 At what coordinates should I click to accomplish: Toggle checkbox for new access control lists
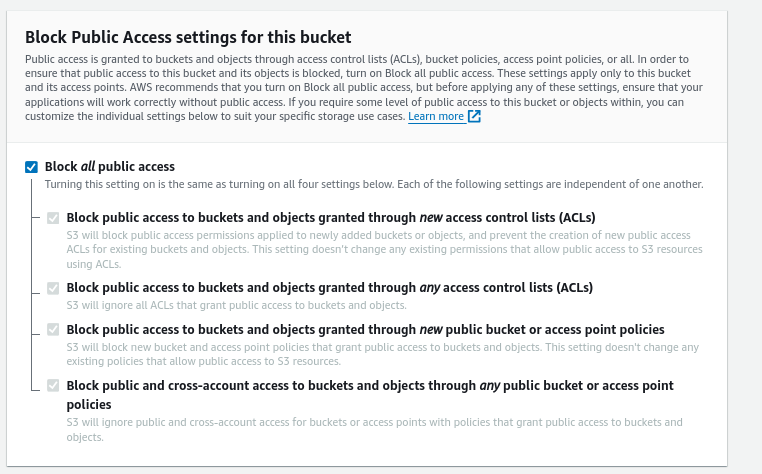pos(53,217)
